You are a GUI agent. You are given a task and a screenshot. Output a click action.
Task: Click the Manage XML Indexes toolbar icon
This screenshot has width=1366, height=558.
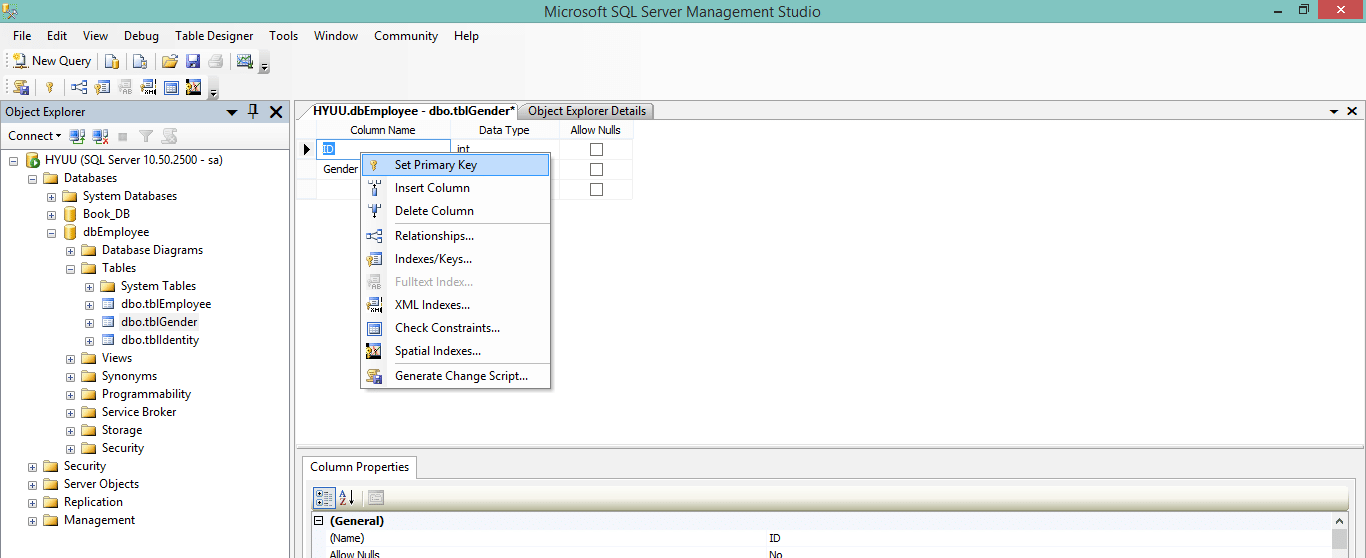148,87
